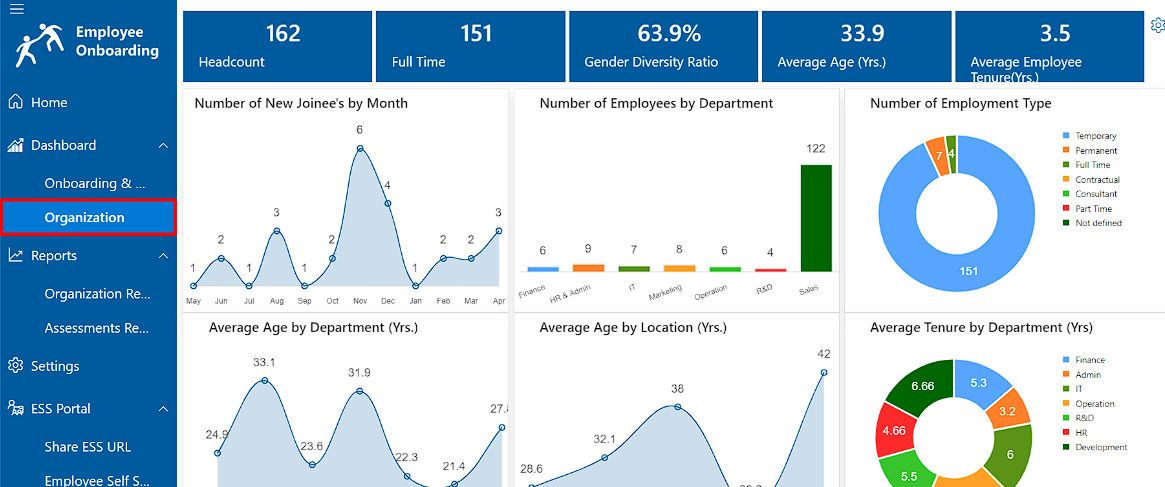The width and height of the screenshot is (1165, 487).
Task: Toggle Admin legend swatch in tenure chart
Action: (1066, 375)
